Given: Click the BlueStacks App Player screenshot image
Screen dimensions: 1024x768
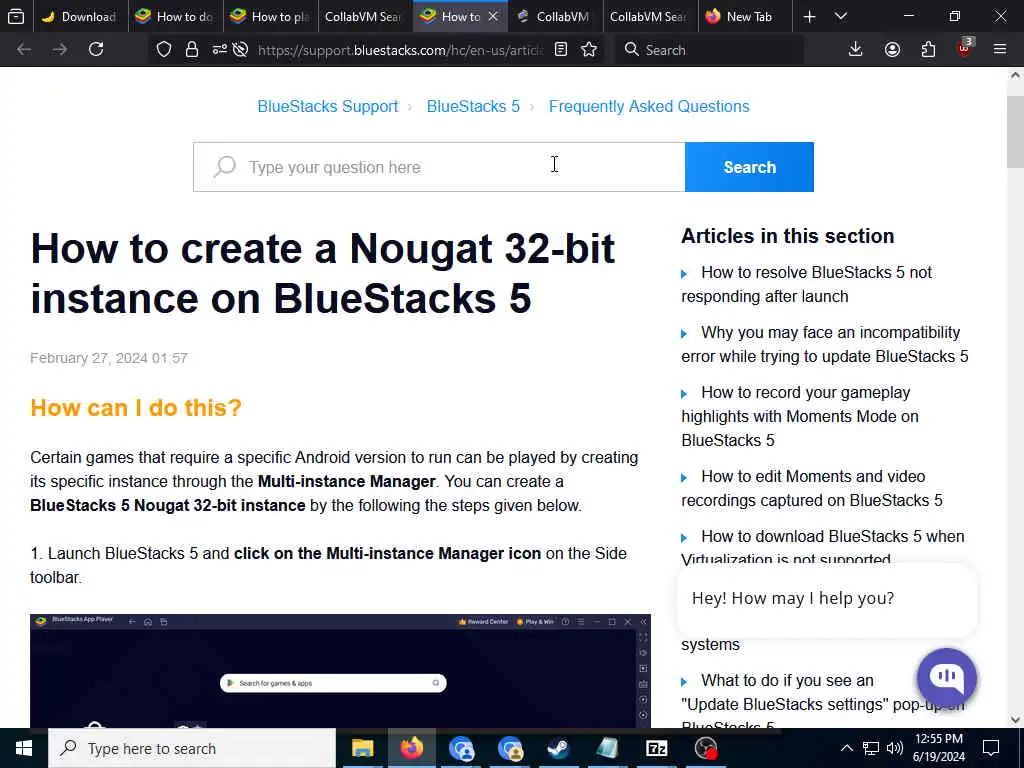Looking at the screenshot, I should pos(340,671).
